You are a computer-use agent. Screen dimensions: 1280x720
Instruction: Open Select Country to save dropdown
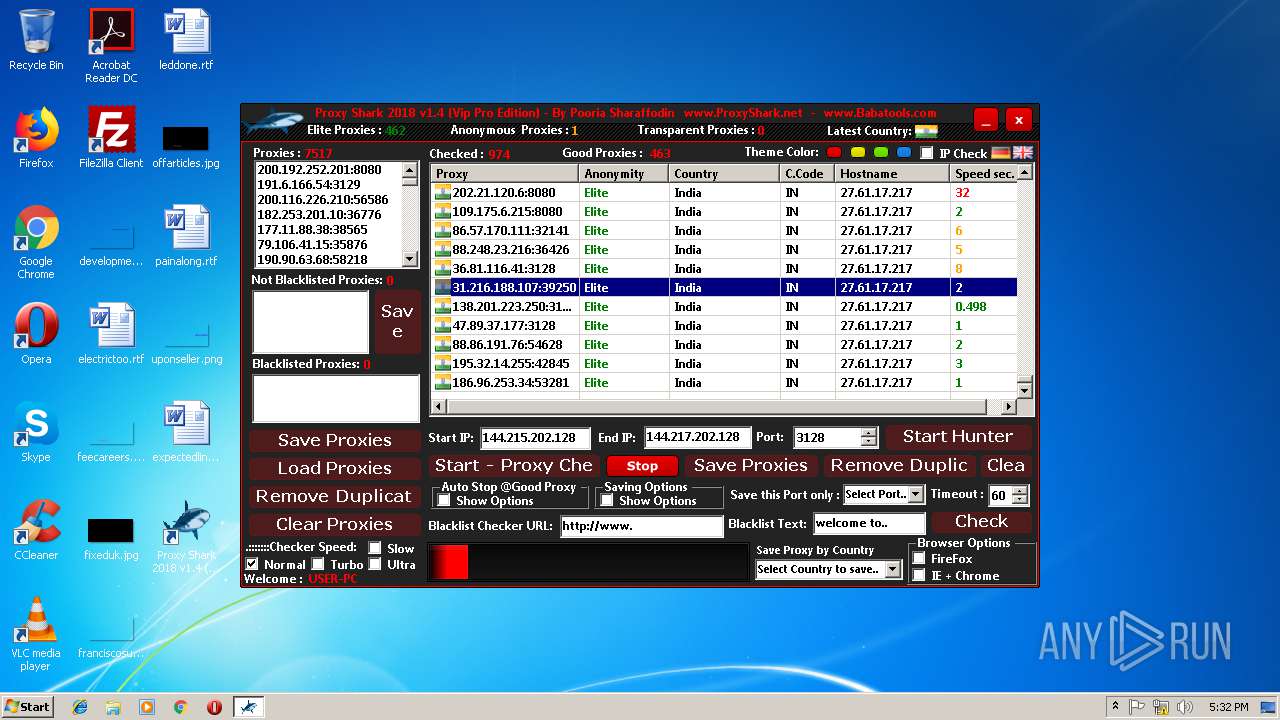(892, 569)
